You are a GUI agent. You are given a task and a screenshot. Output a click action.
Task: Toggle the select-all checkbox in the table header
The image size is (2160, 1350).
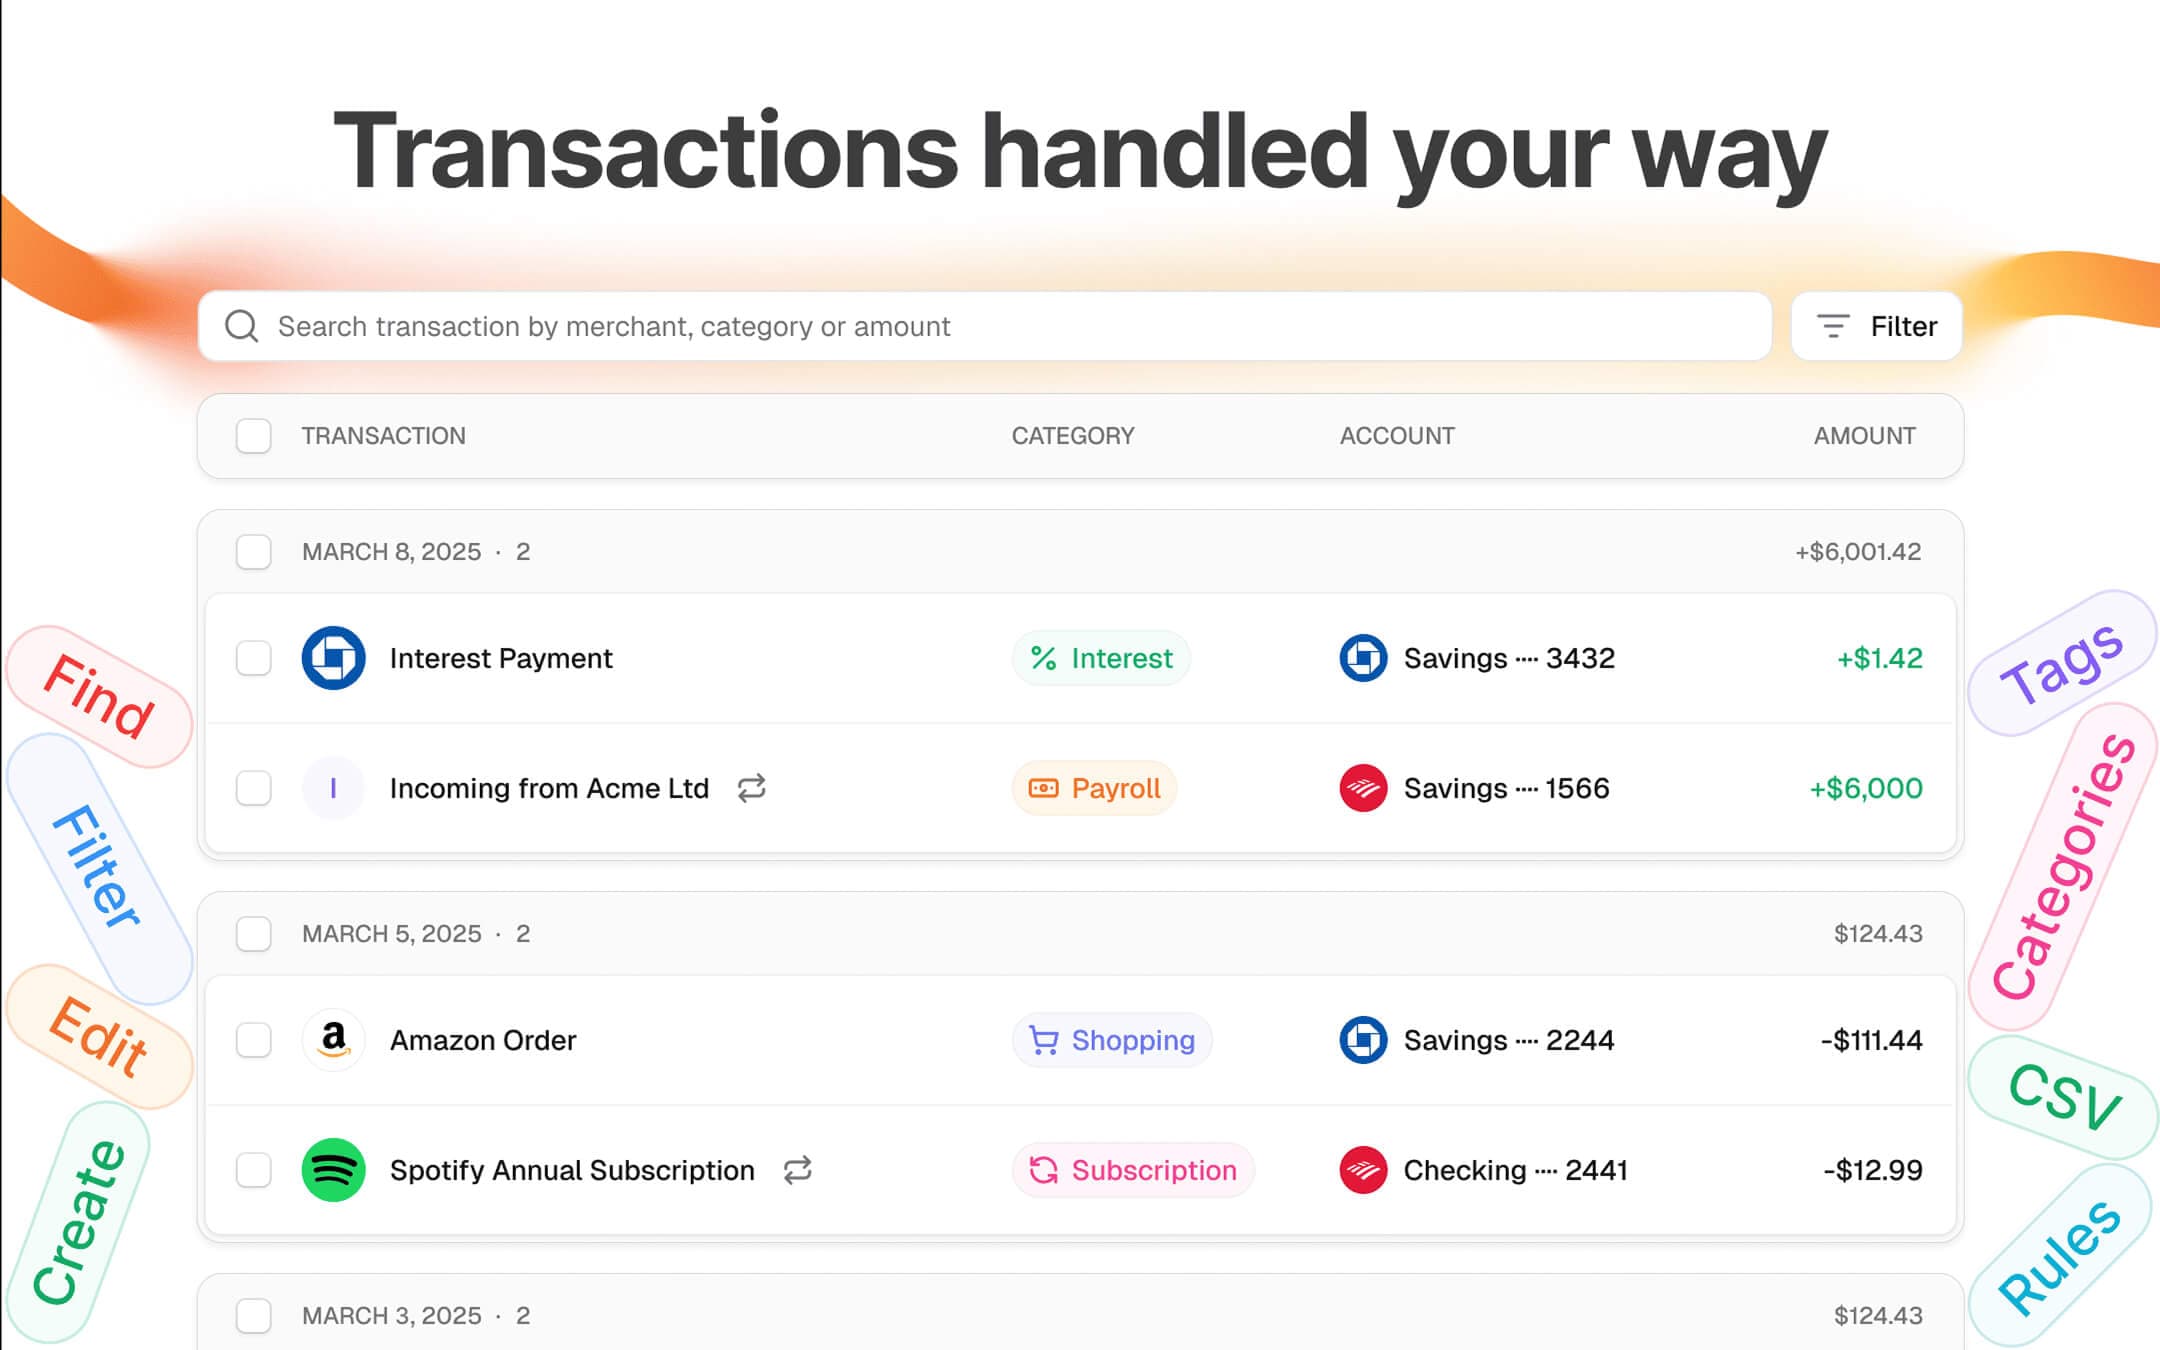coord(254,436)
